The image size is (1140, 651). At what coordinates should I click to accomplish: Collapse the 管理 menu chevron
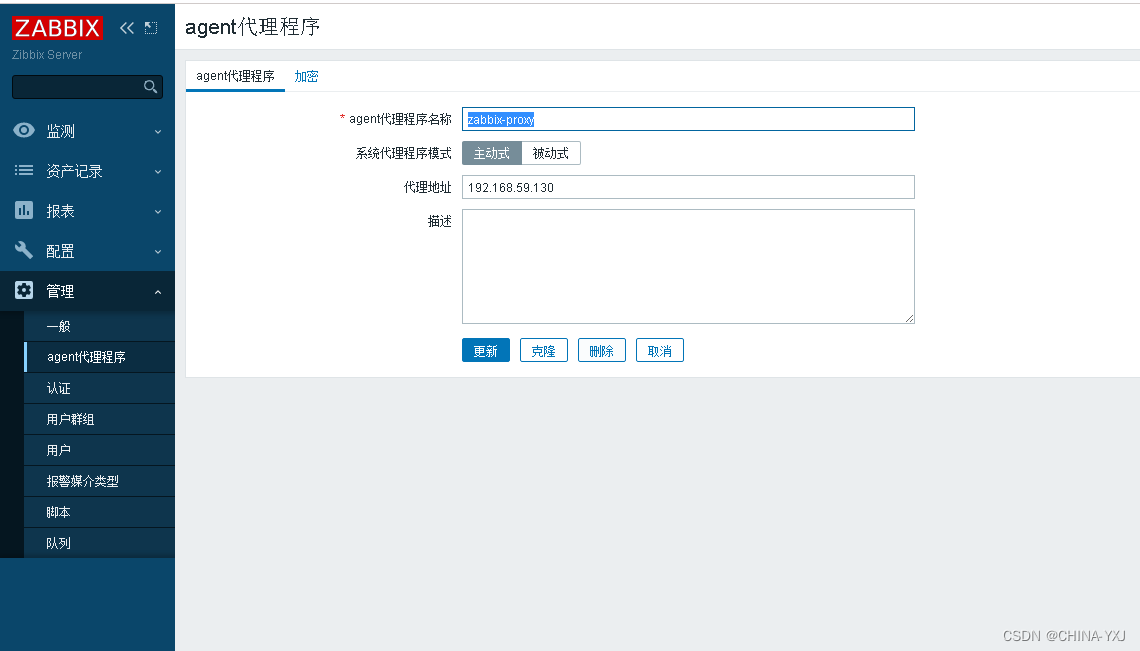158,292
